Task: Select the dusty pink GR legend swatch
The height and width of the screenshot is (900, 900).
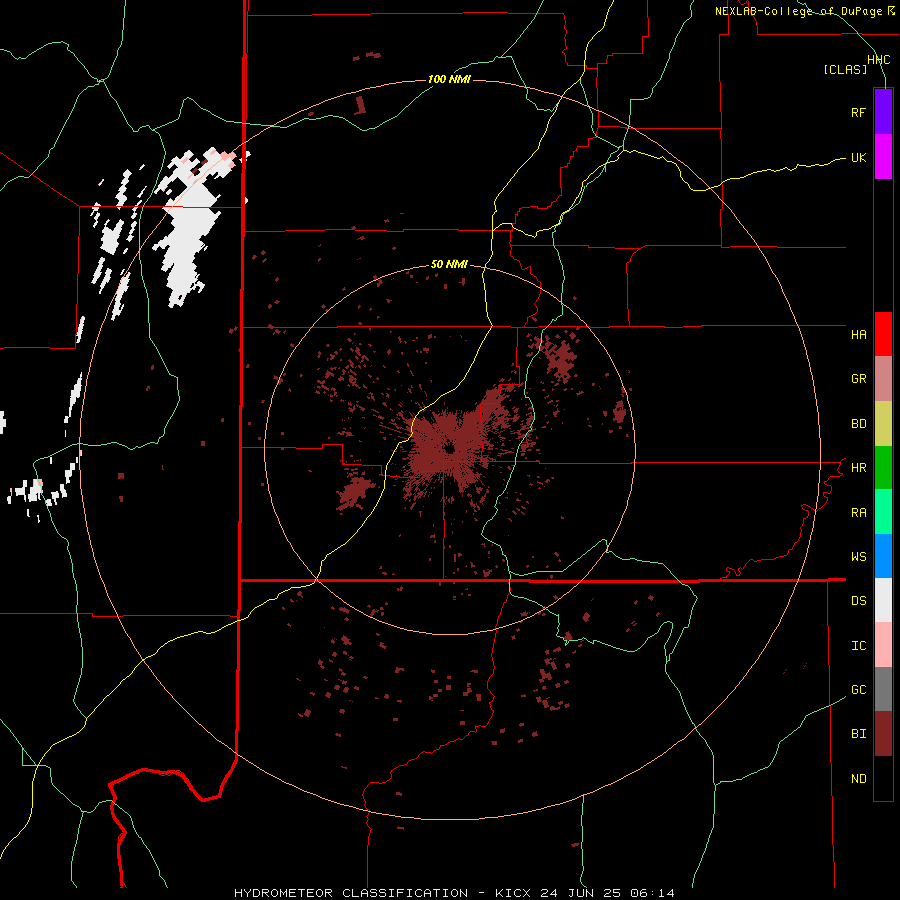Action: [x=883, y=379]
